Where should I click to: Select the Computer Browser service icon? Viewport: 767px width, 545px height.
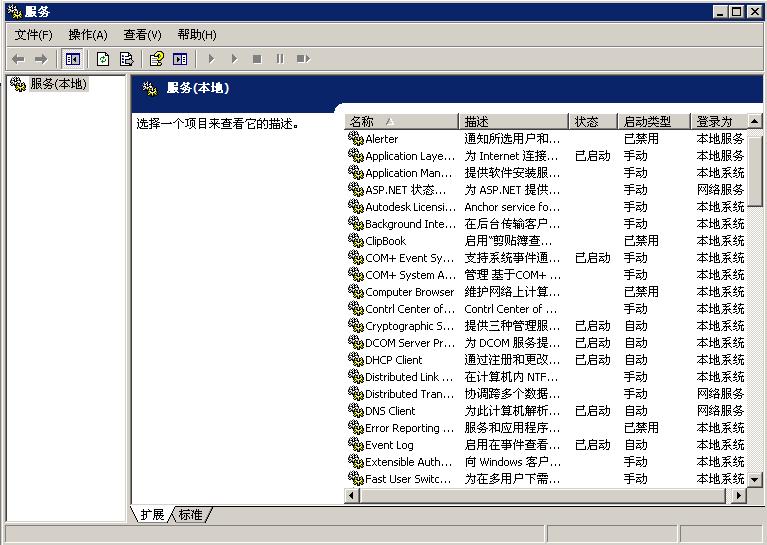356,292
